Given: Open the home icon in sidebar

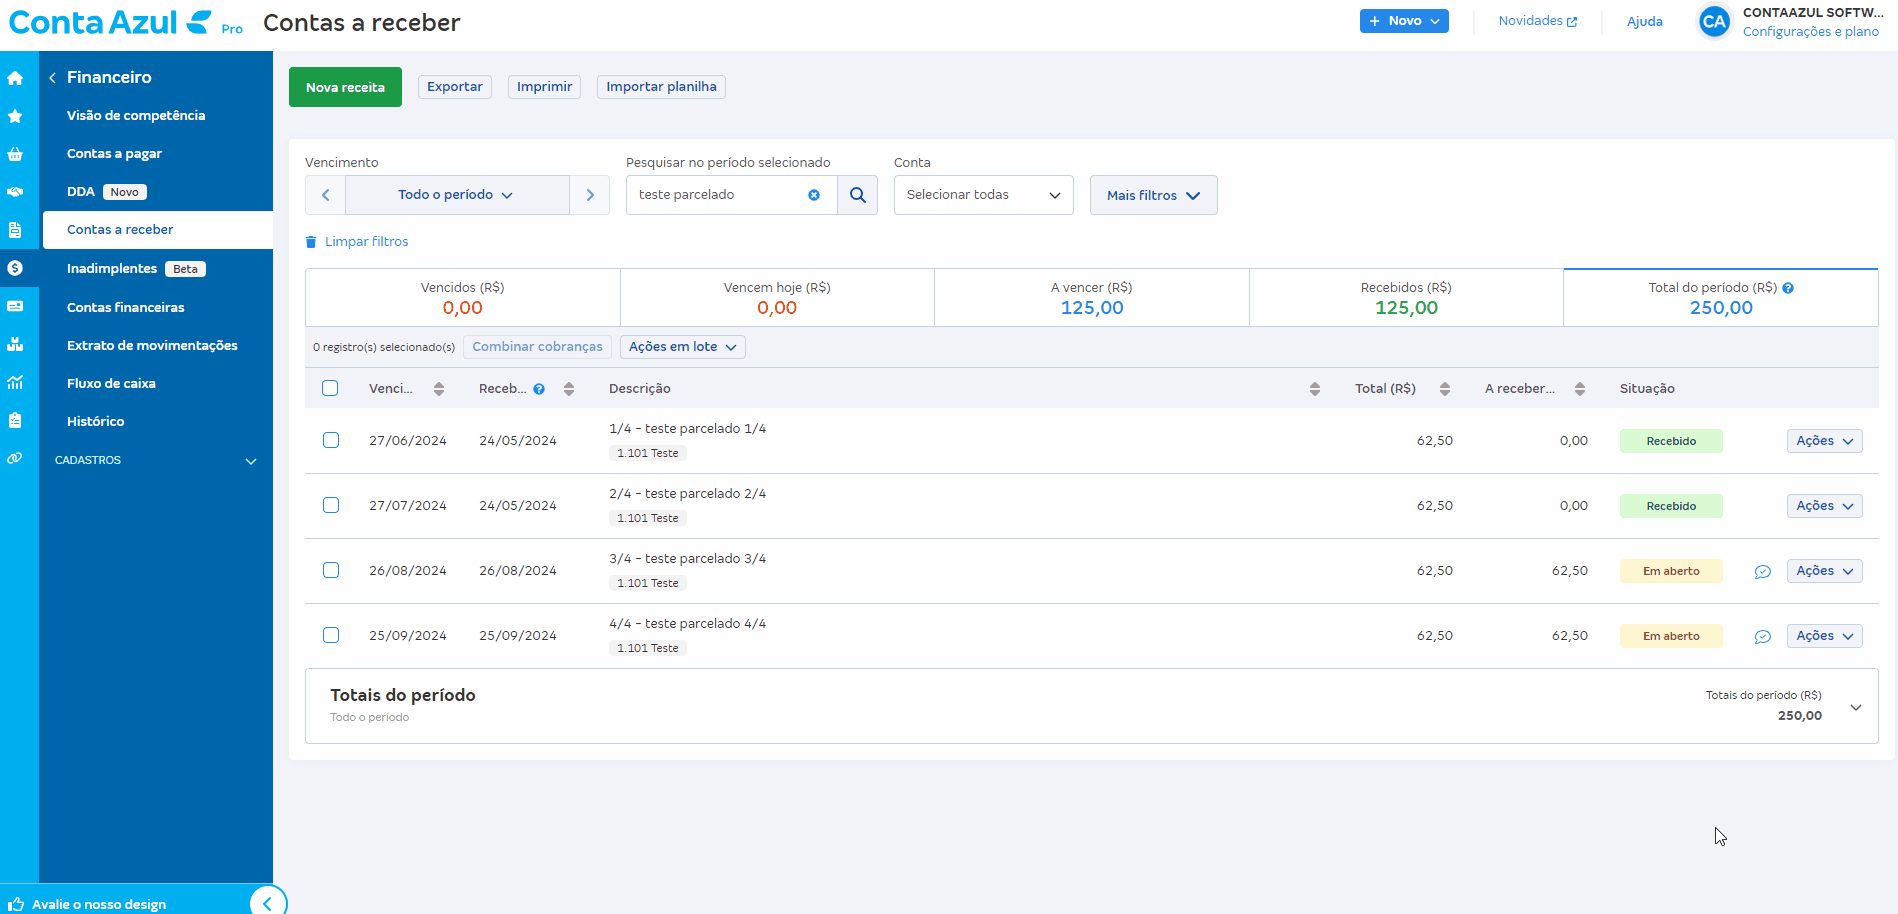Looking at the screenshot, I should [15, 78].
